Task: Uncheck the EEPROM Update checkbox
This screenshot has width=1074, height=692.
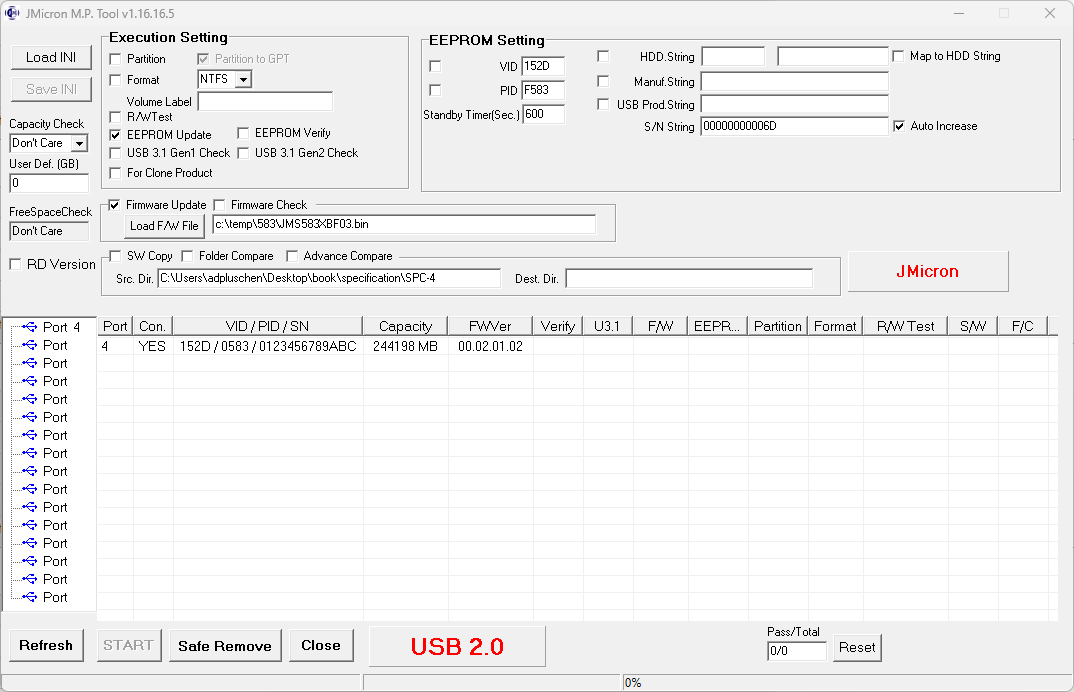Action: (115, 134)
